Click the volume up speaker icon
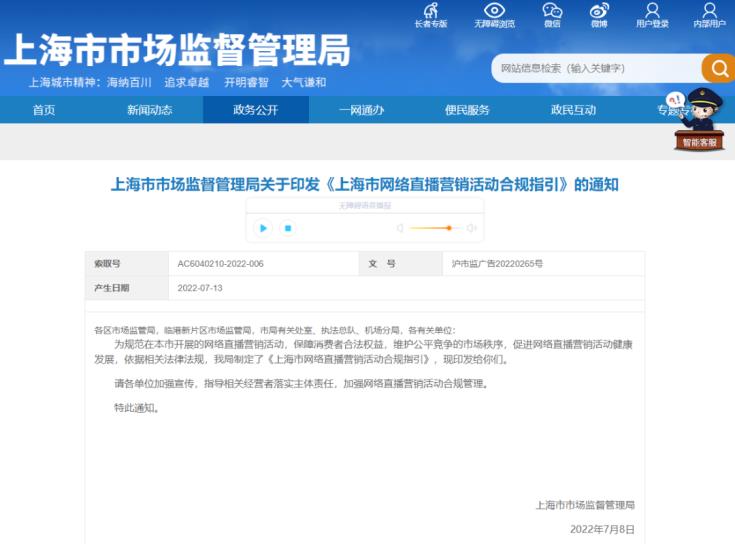 472,228
